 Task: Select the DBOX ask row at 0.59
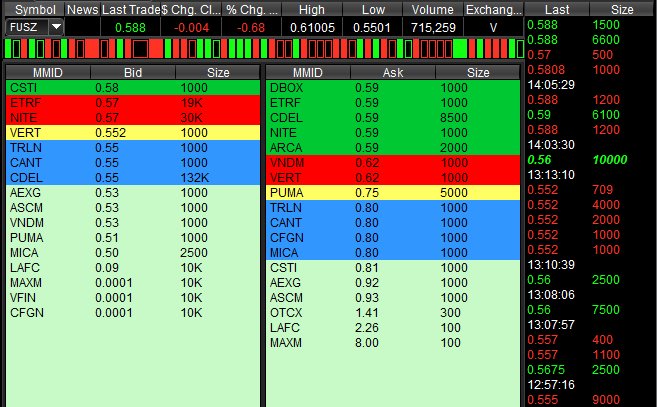(x=393, y=88)
